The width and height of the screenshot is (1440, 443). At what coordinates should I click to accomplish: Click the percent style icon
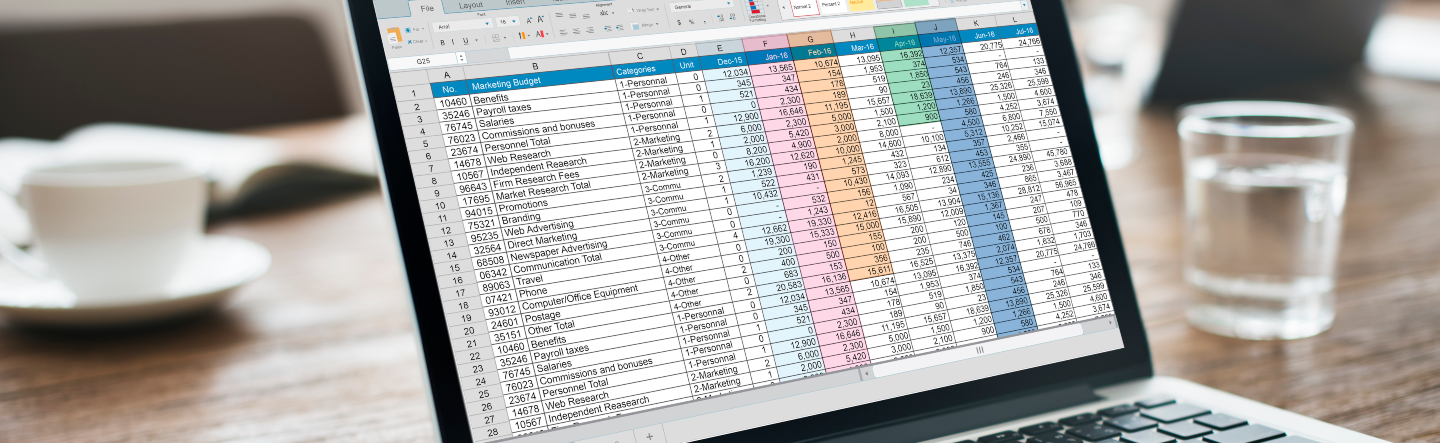pyautogui.click(x=691, y=22)
